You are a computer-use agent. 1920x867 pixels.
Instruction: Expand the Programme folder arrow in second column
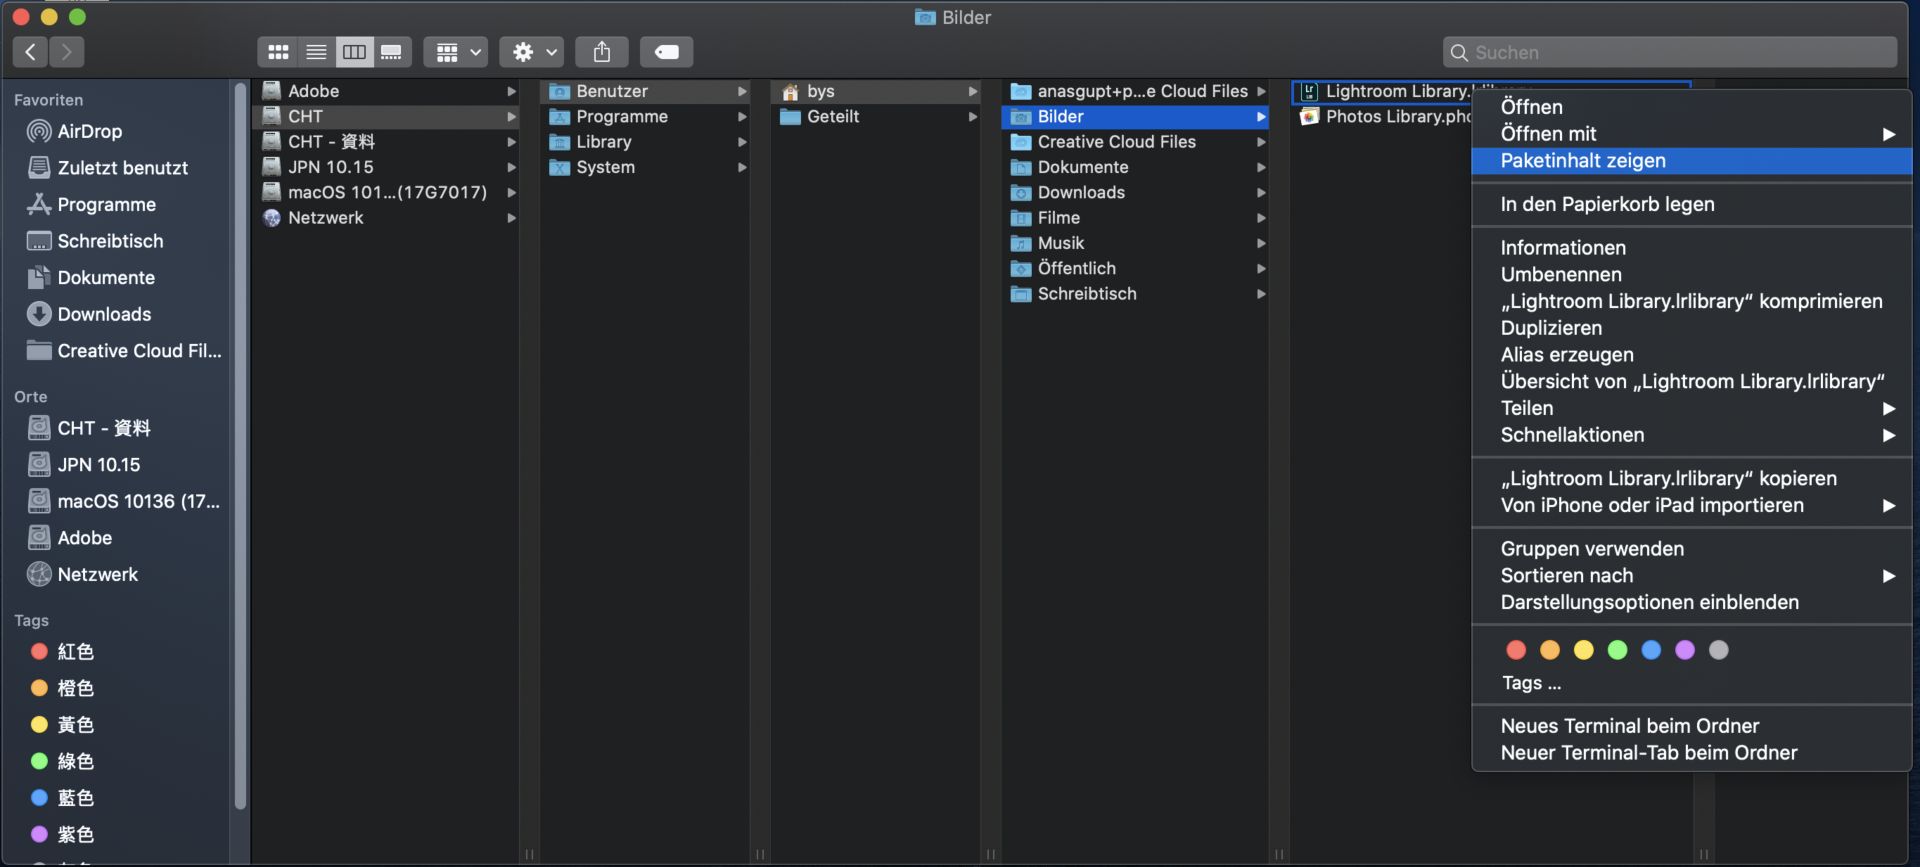[x=742, y=116]
